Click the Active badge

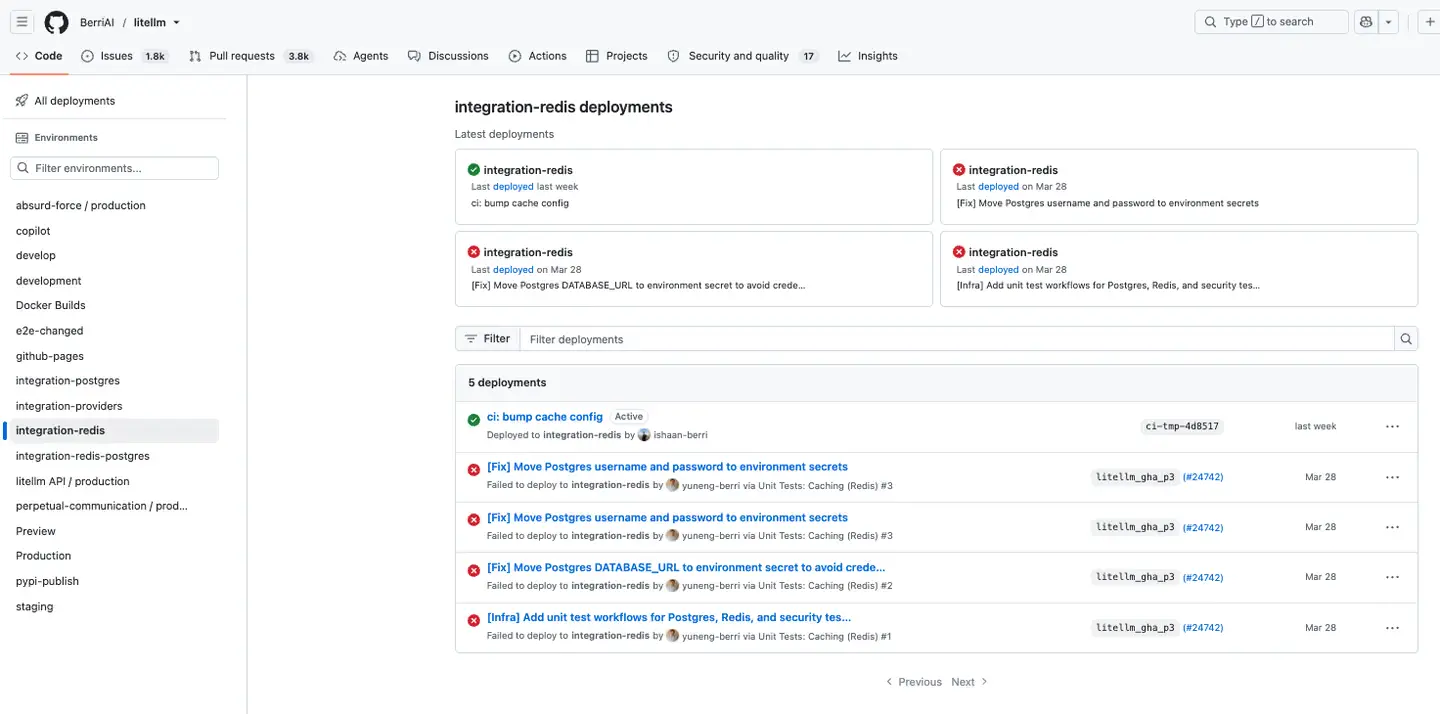coord(629,417)
